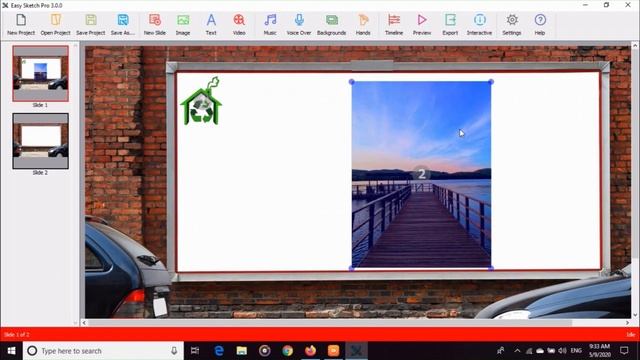
Task: Open Firefox from taskbar
Action: coord(310,351)
